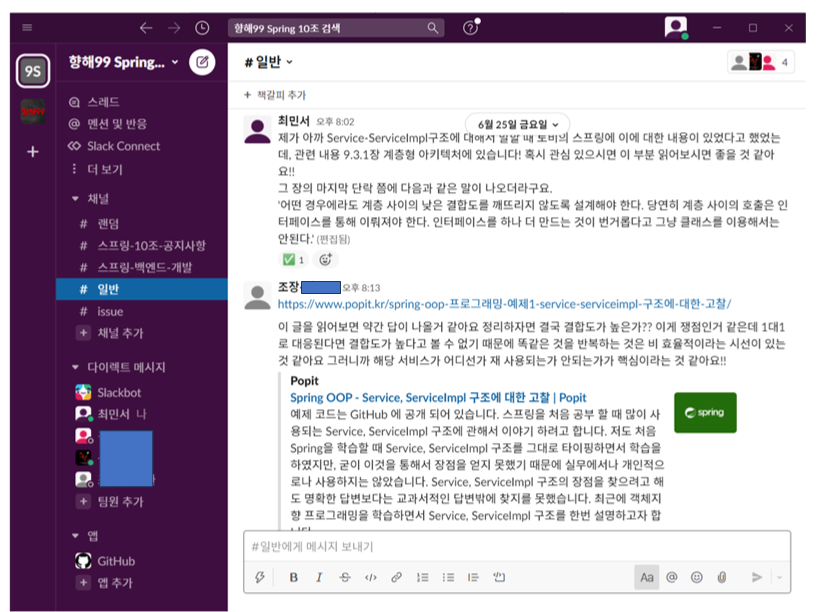
Task: Select the 9S workspace icon
Action: pyautogui.click(x=33, y=71)
